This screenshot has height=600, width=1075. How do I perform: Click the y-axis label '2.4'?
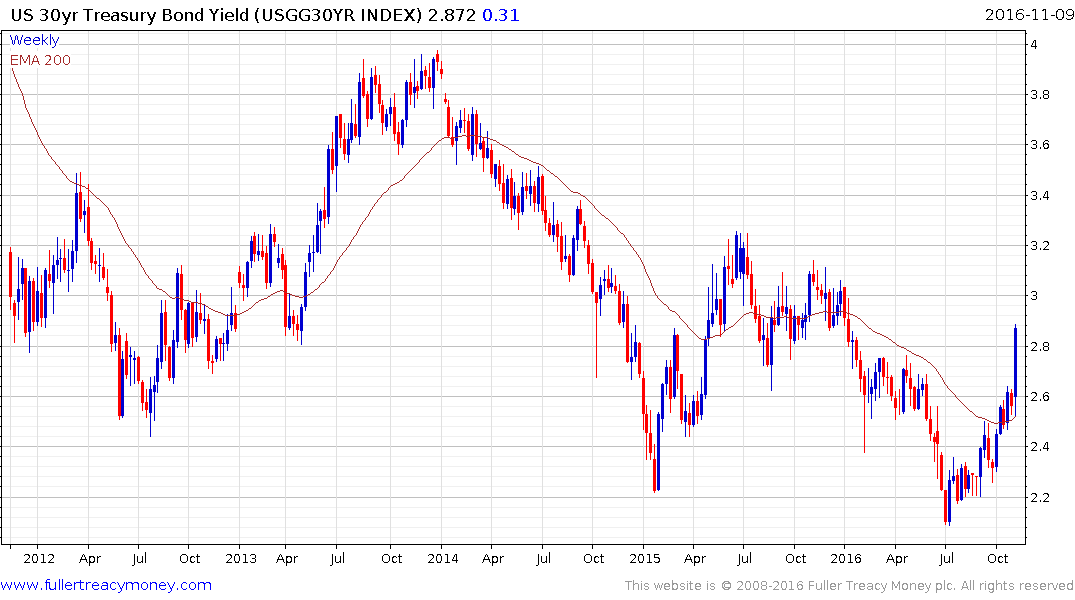pos(1040,446)
